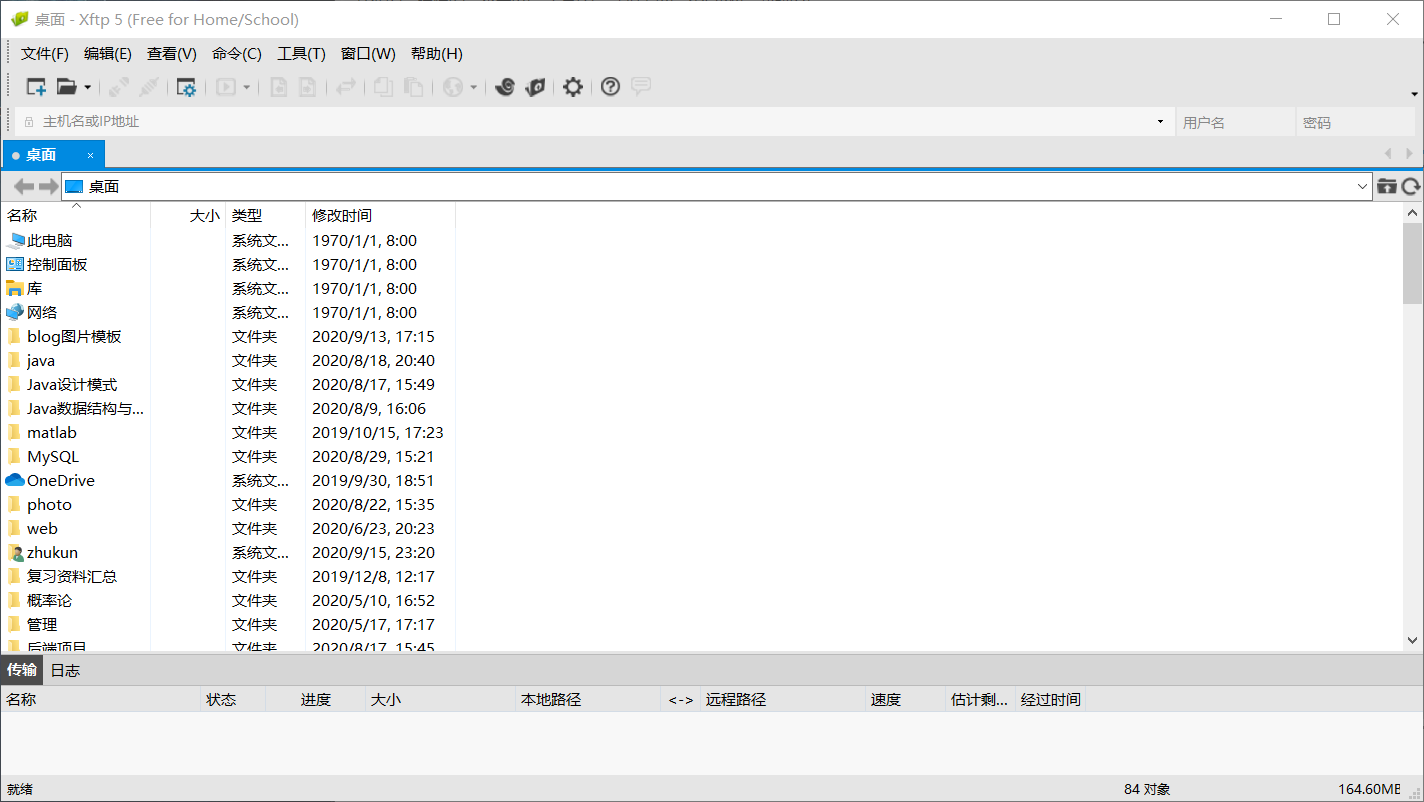Open the 命令(C) menu
This screenshot has height=802, width=1424.
pyautogui.click(x=237, y=54)
